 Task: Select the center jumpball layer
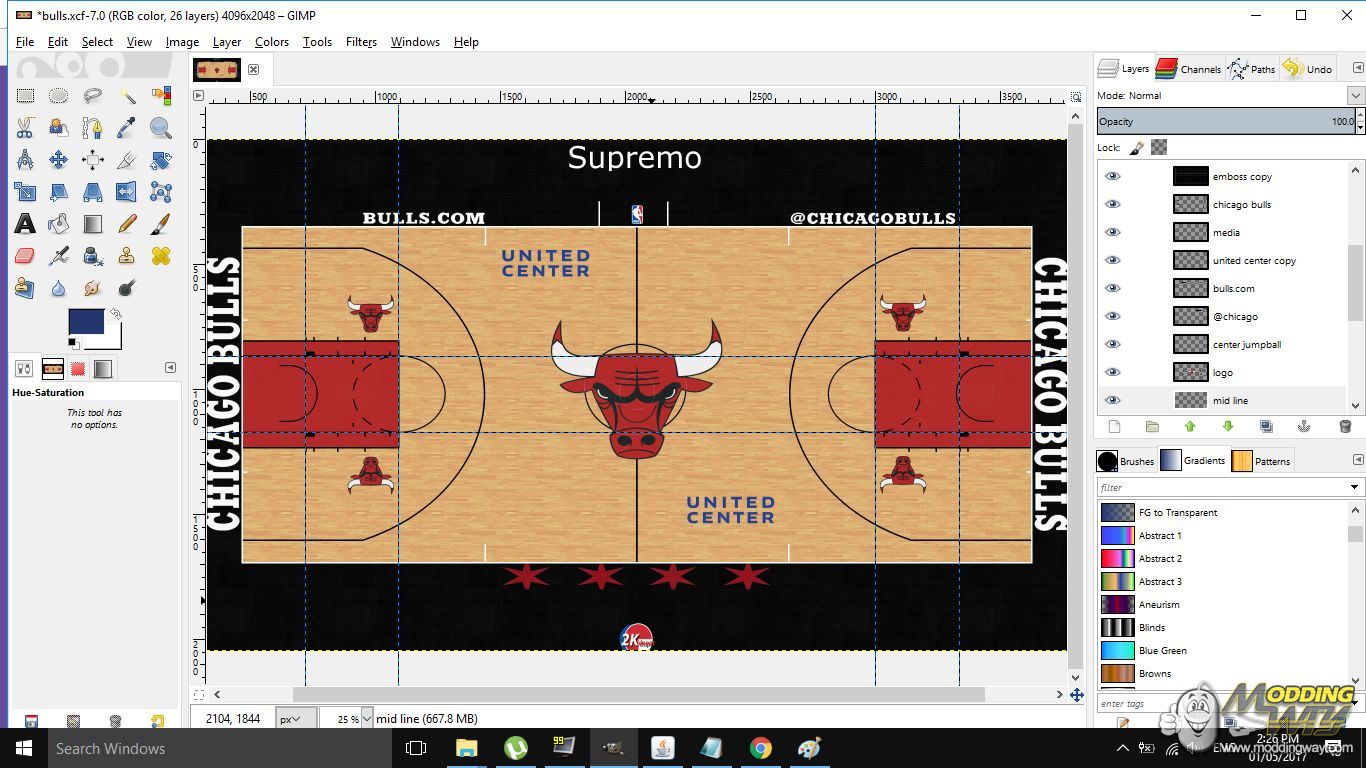(x=1246, y=344)
